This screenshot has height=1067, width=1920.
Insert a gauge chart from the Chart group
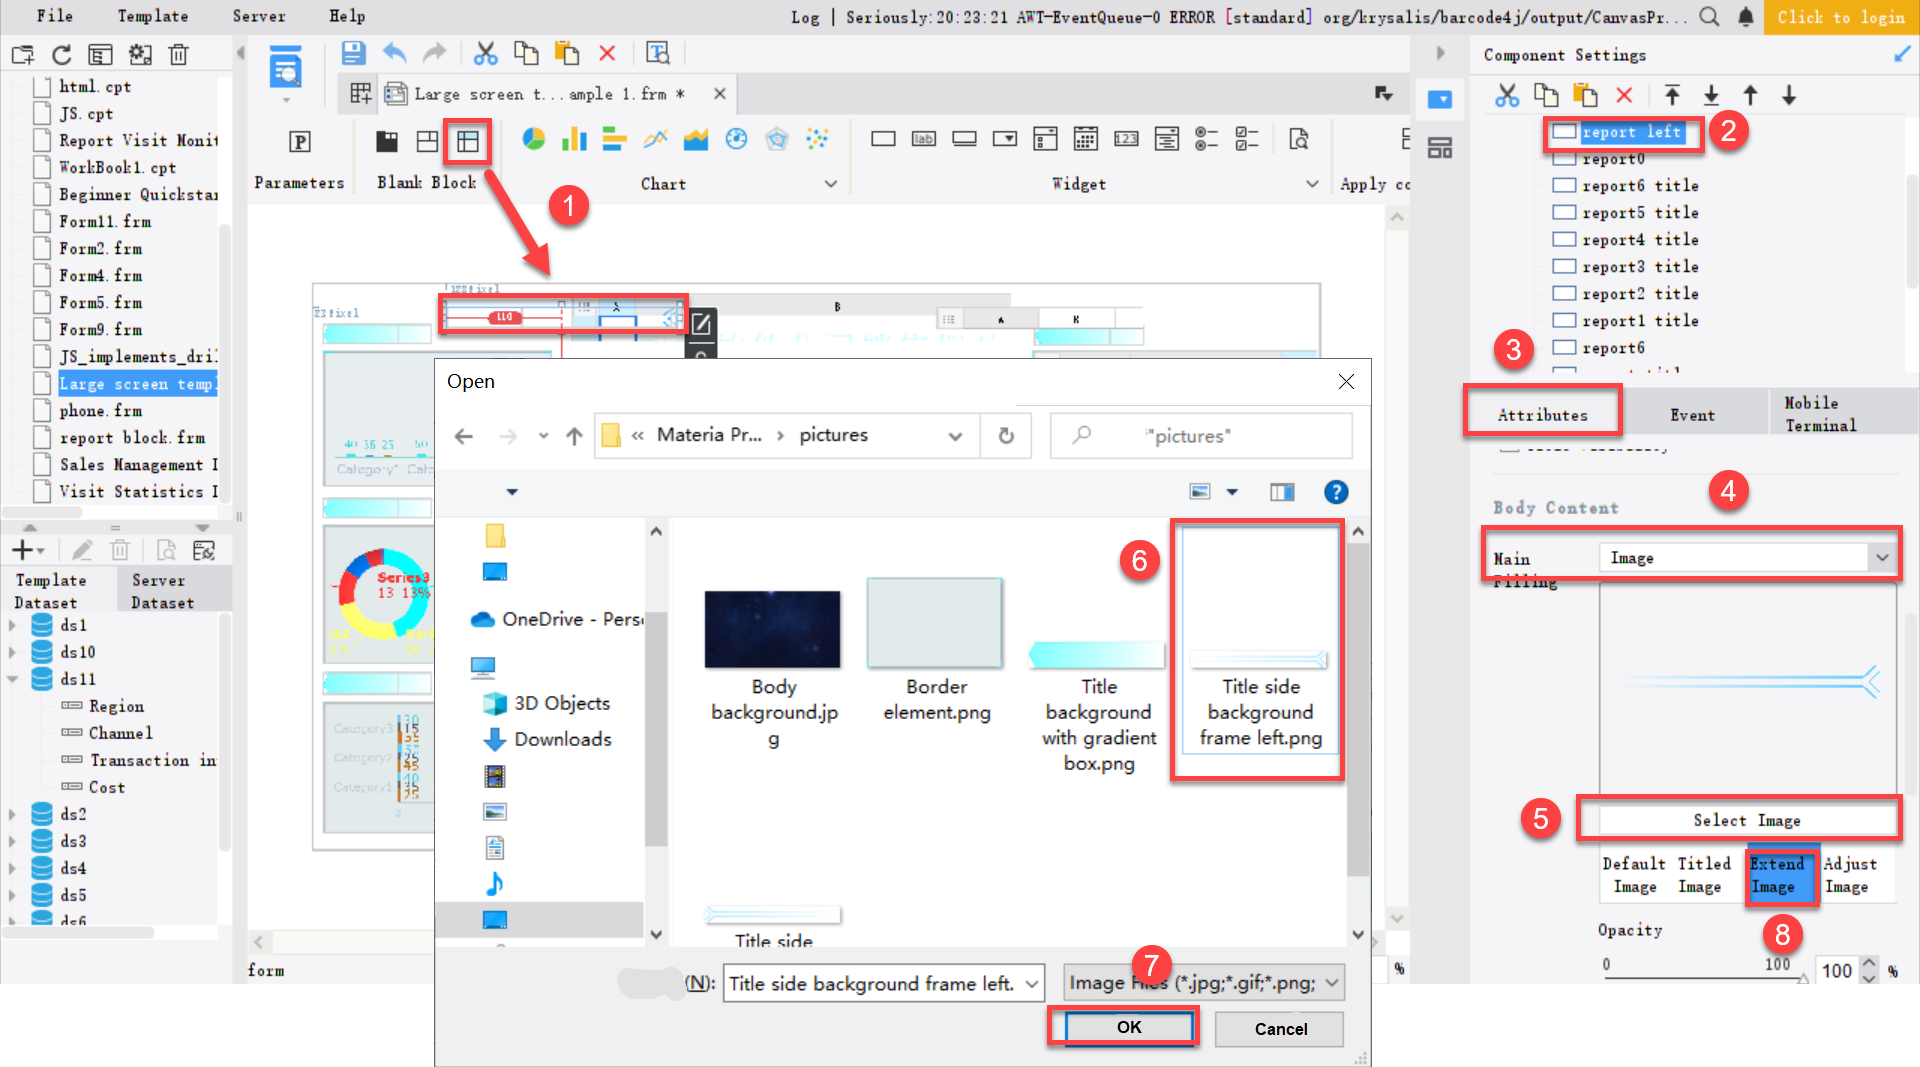coord(737,139)
